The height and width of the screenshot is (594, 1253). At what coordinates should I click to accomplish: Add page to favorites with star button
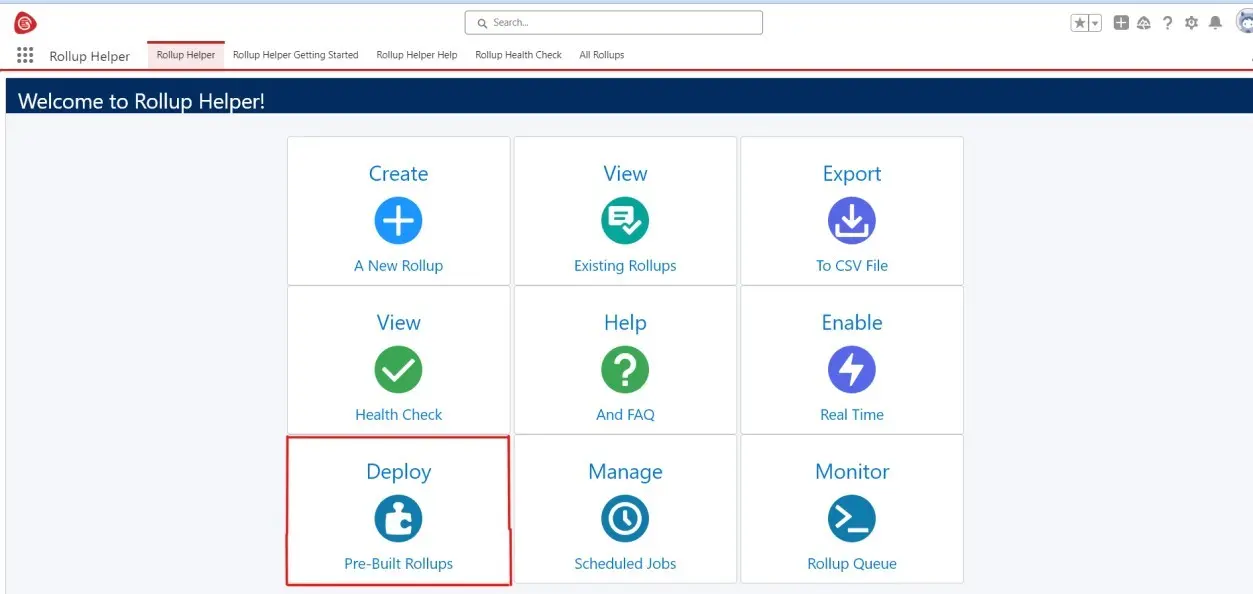[1080, 23]
